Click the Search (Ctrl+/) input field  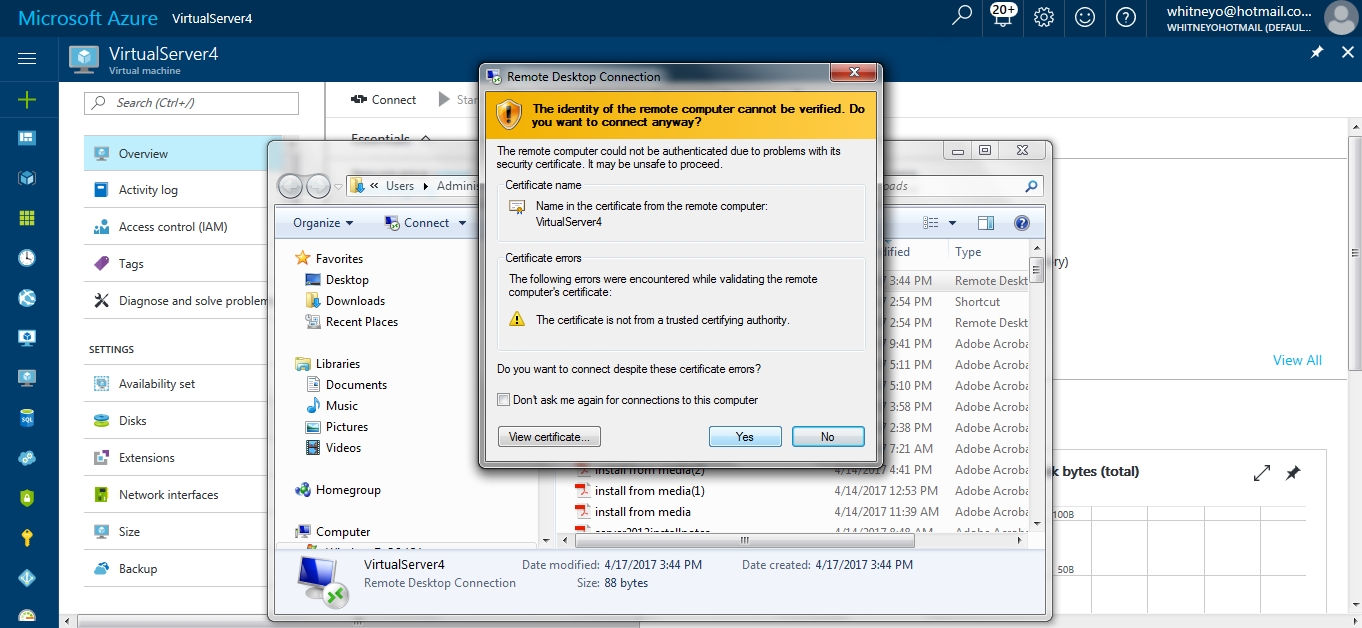point(191,103)
